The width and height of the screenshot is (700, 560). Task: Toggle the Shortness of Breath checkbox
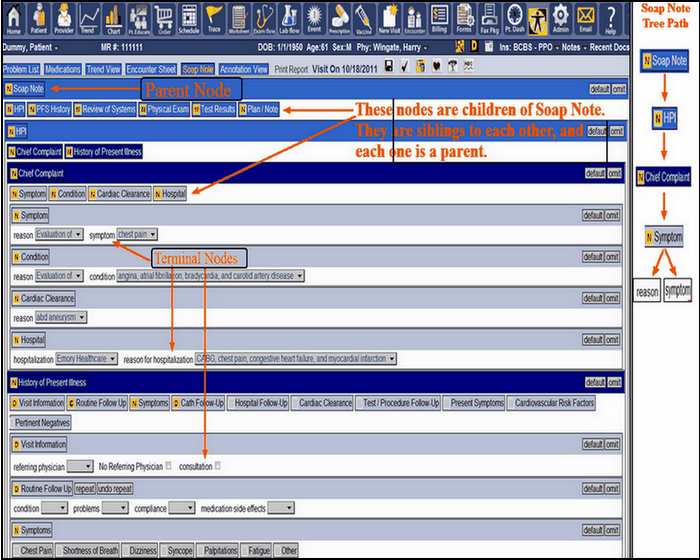tap(59, 550)
